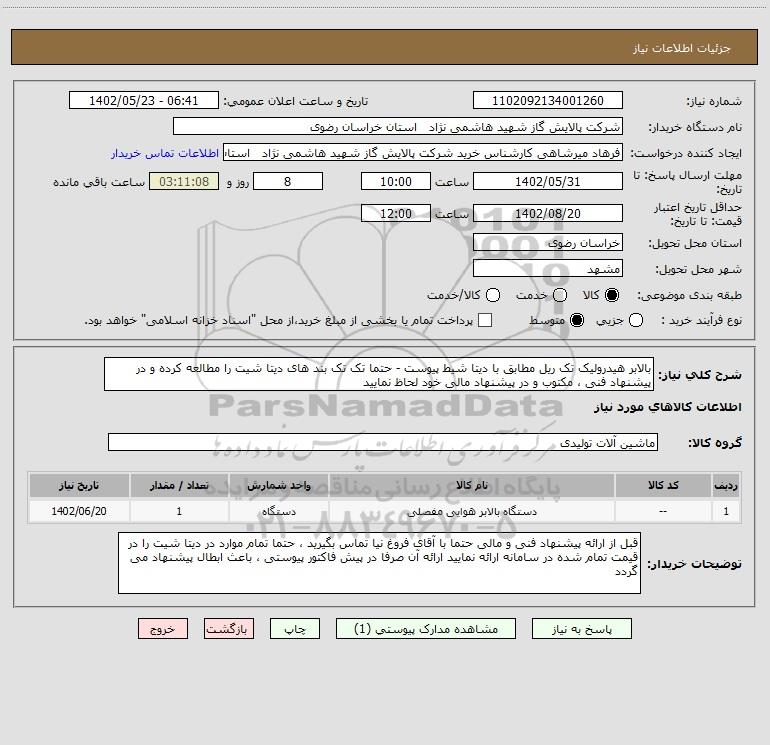Click the نام دستگاه خریدار field

tap(398, 126)
